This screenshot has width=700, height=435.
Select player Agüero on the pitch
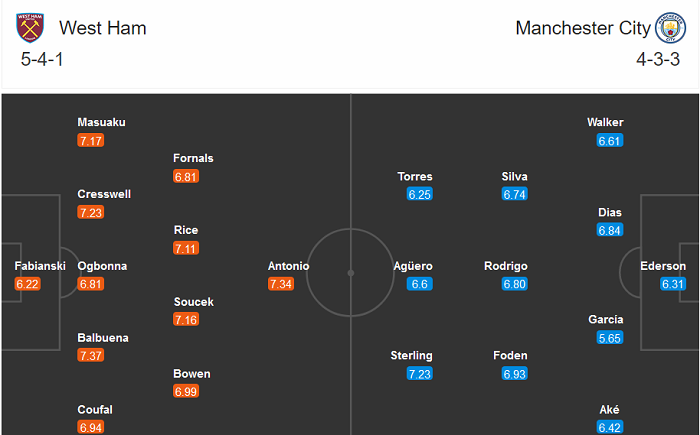[x=414, y=266]
